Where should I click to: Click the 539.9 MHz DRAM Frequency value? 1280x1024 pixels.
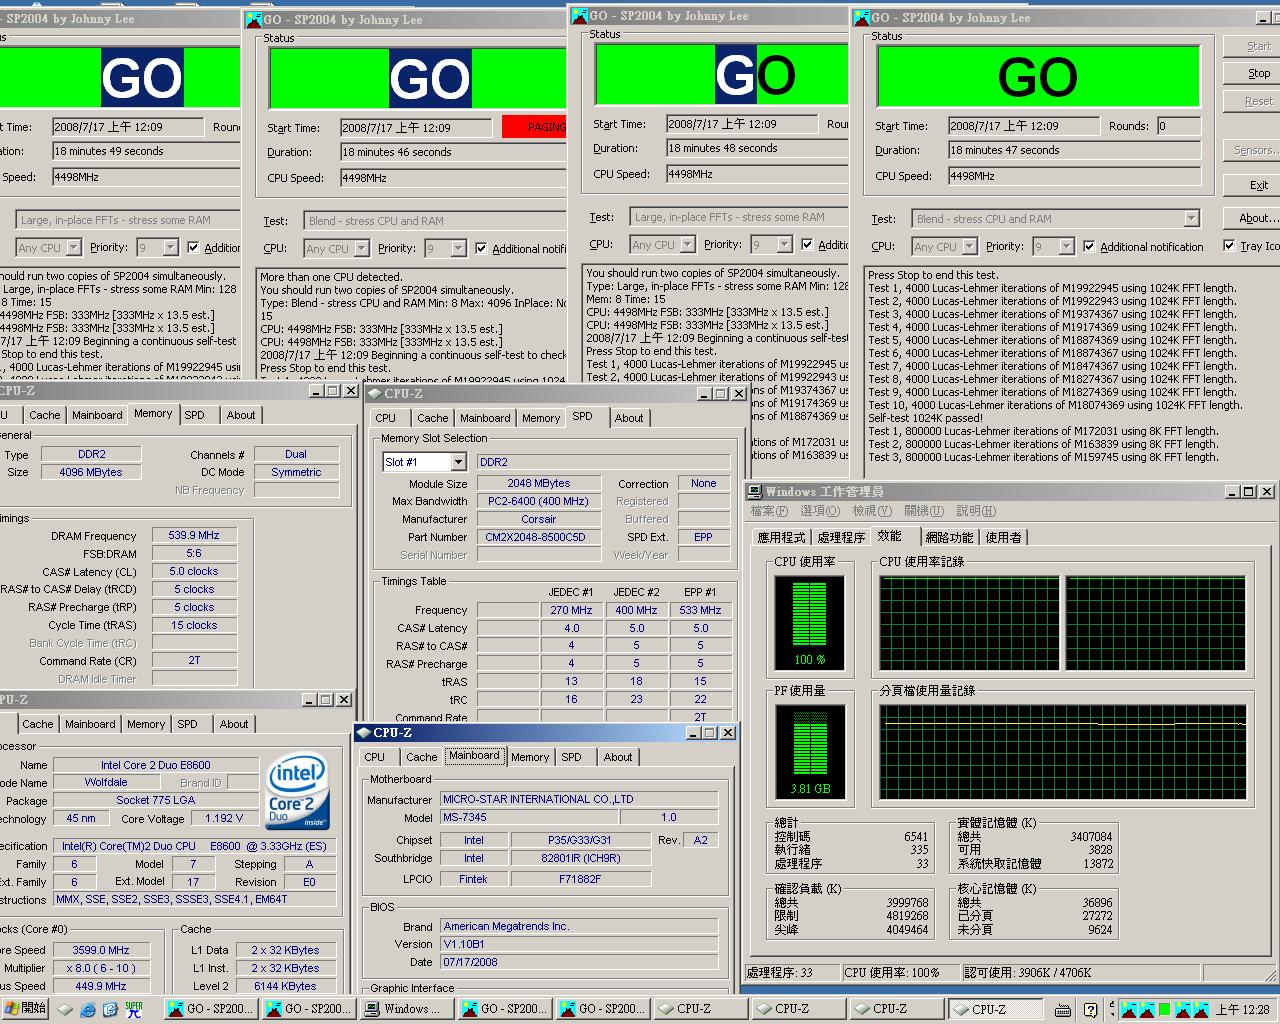click(x=194, y=536)
